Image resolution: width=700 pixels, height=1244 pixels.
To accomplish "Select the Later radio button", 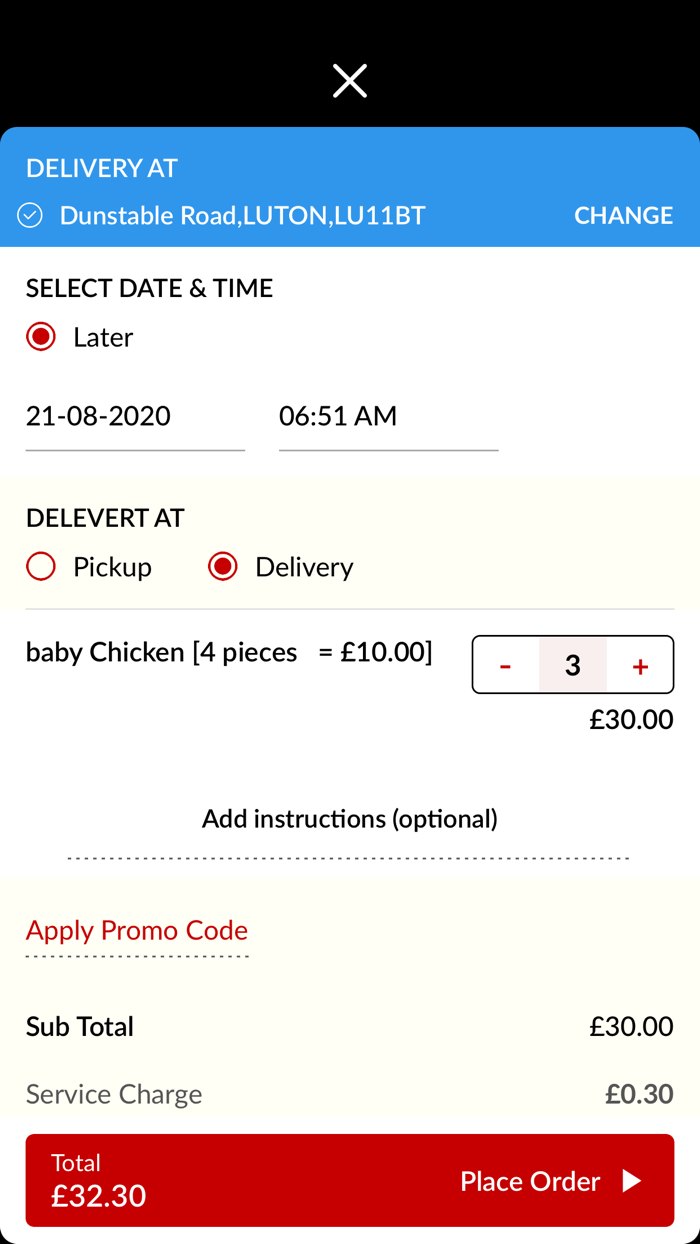I will coord(40,336).
